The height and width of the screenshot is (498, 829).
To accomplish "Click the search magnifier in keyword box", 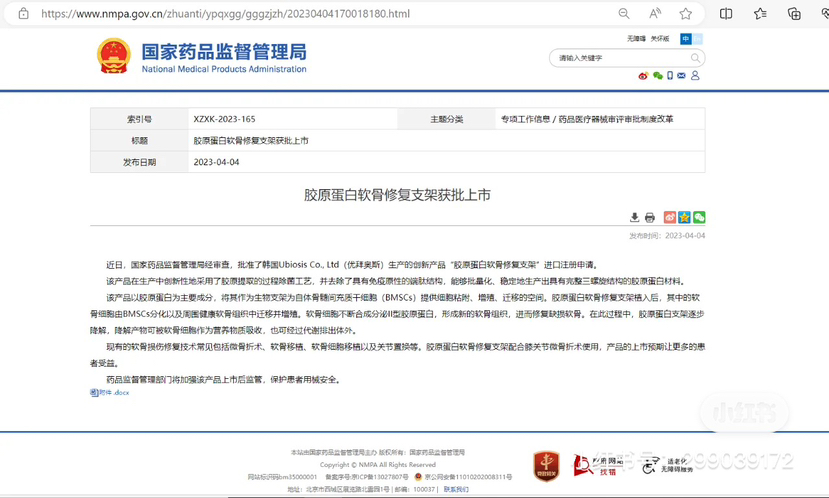I will tap(695, 58).
